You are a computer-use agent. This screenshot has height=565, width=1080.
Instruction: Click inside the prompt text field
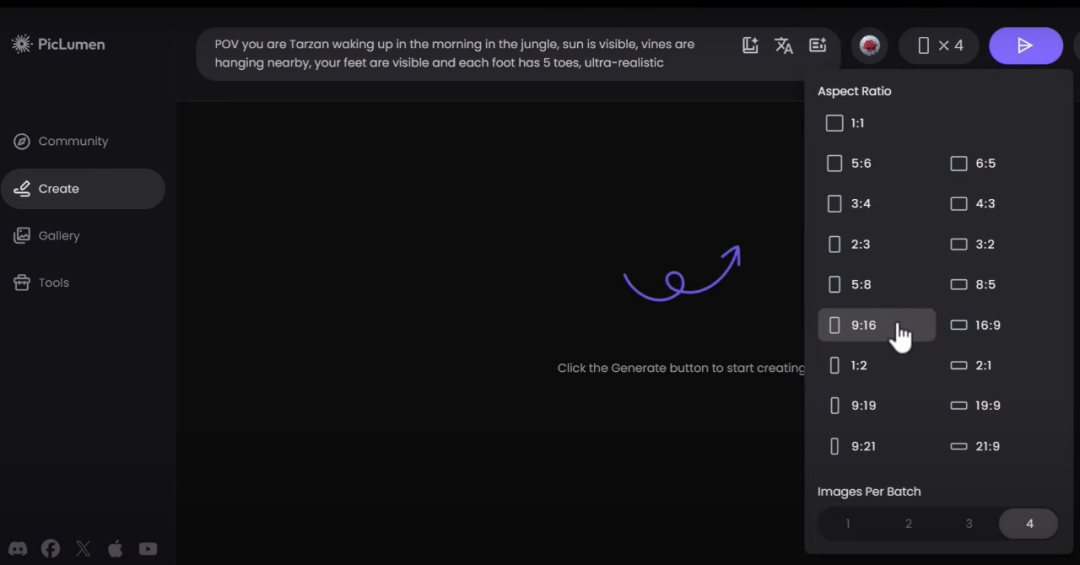[x=460, y=53]
